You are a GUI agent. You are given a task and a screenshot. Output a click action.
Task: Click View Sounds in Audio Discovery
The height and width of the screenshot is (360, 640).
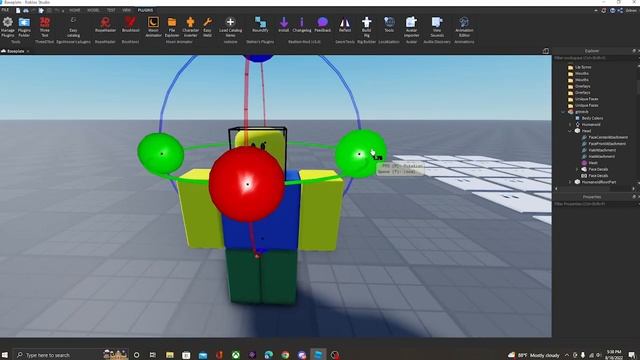tap(437, 27)
